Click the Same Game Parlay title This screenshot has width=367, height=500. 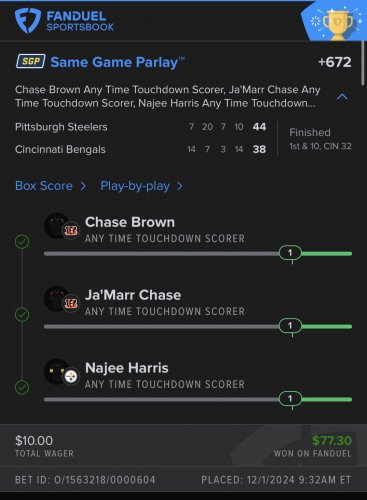pyautogui.click(x=114, y=62)
